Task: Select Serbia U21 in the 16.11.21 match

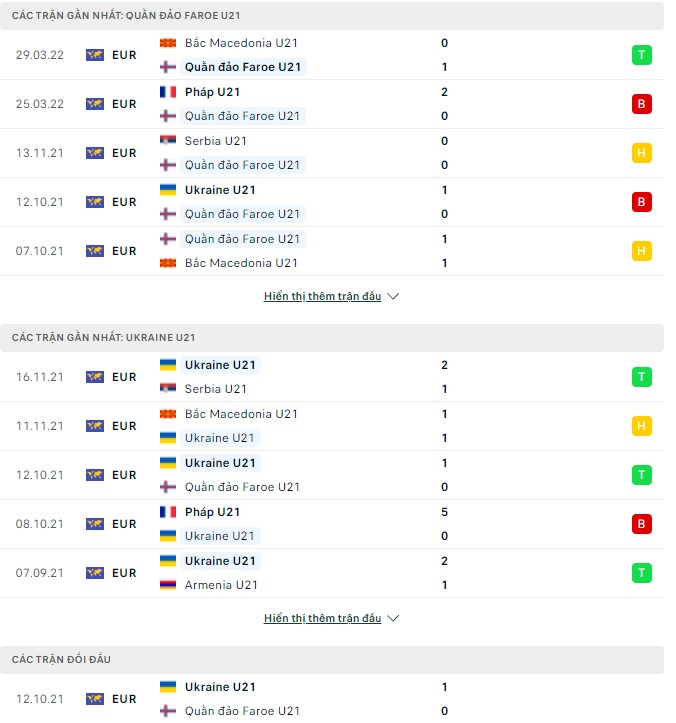Action: [215, 389]
